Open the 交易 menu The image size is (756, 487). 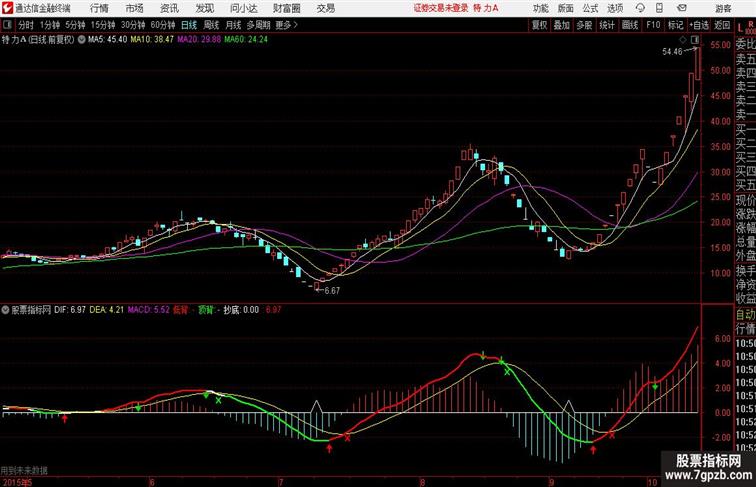pyautogui.click(x=325, y=8)
